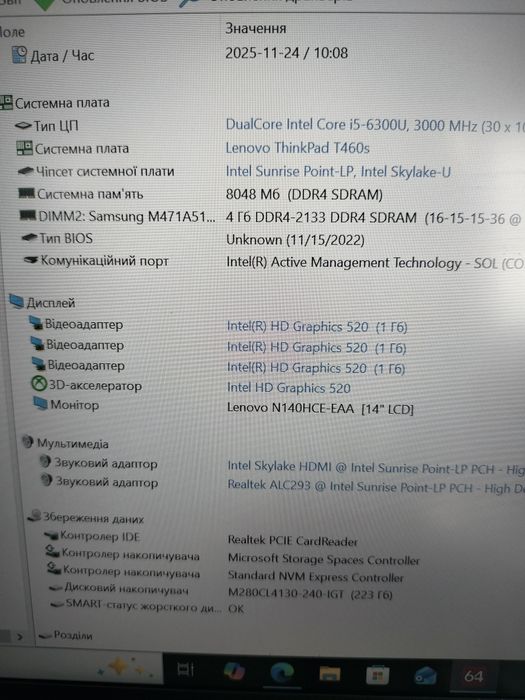Image resolution: width=525 pixels, height=700 pixels.
Task: Click the icon beside SMART-статус жорсткого диска
Action: click(x=57, y=604)
